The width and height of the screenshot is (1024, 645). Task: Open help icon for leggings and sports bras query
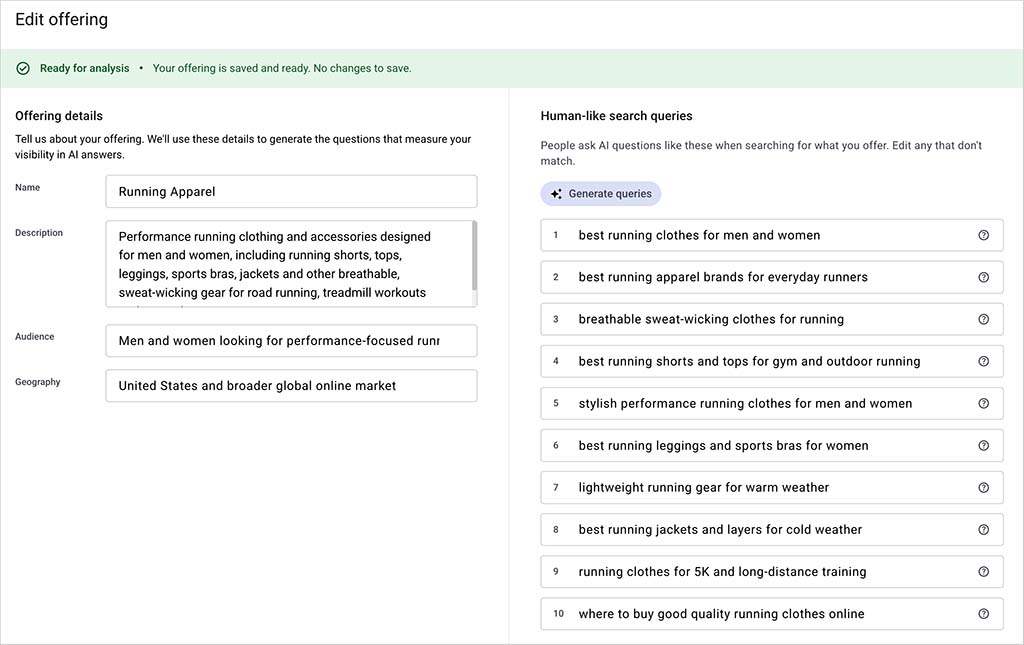pyautogui.click(x=984, y=446)
